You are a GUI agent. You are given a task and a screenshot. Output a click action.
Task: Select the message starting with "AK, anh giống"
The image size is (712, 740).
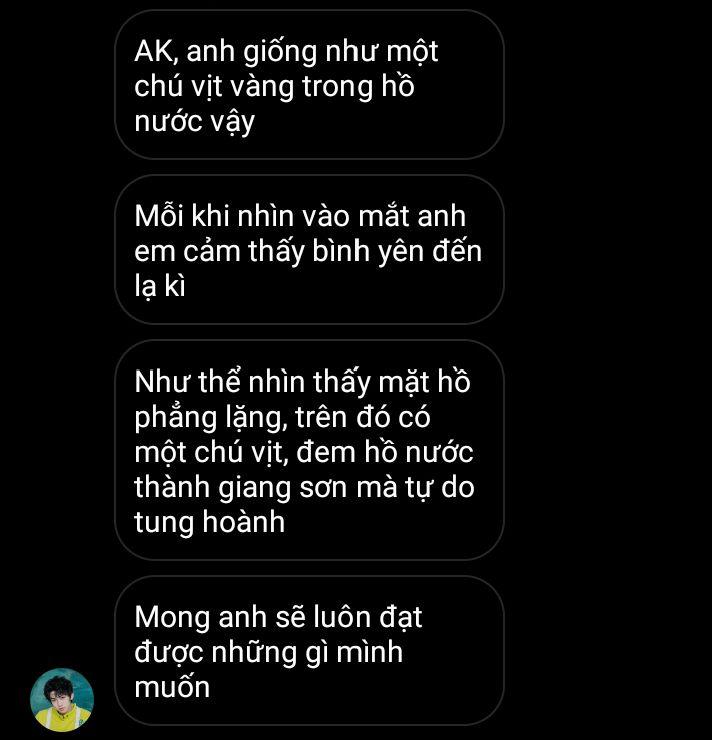[x=310, y=84]
